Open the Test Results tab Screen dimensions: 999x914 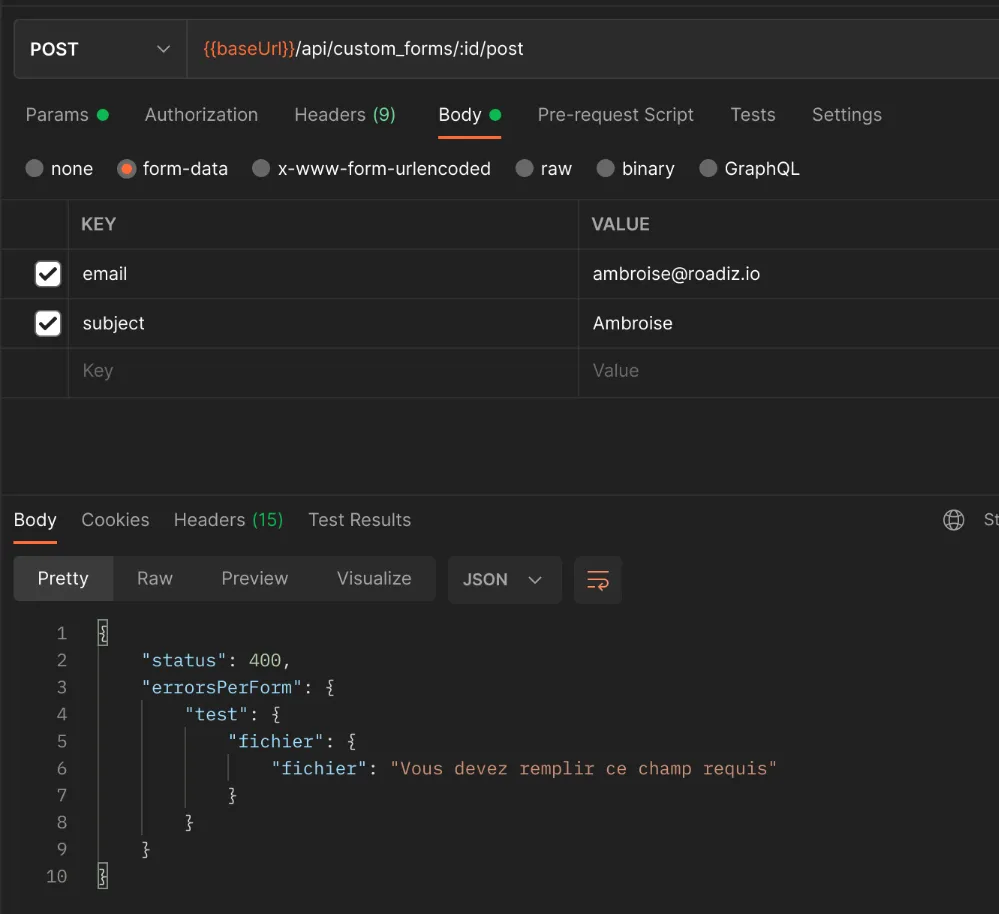click(x=359, y=520)
